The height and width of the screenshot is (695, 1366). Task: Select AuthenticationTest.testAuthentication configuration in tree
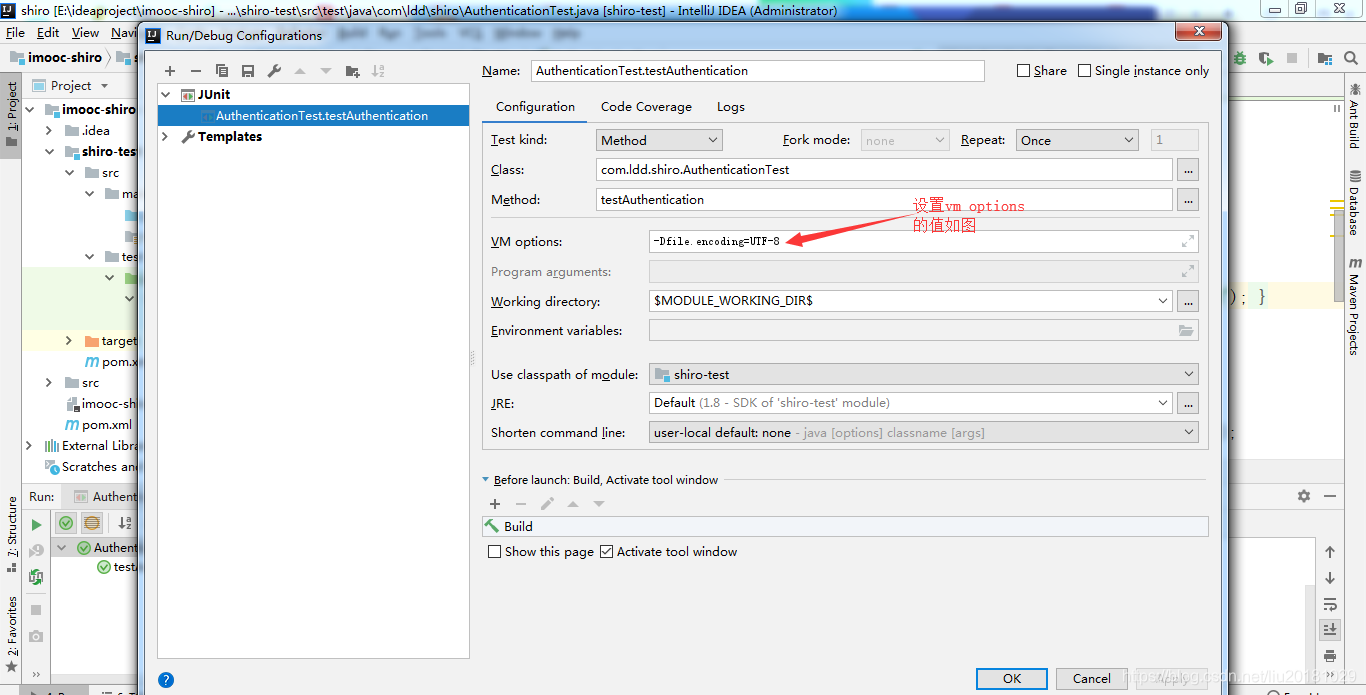tap(313, 116)
